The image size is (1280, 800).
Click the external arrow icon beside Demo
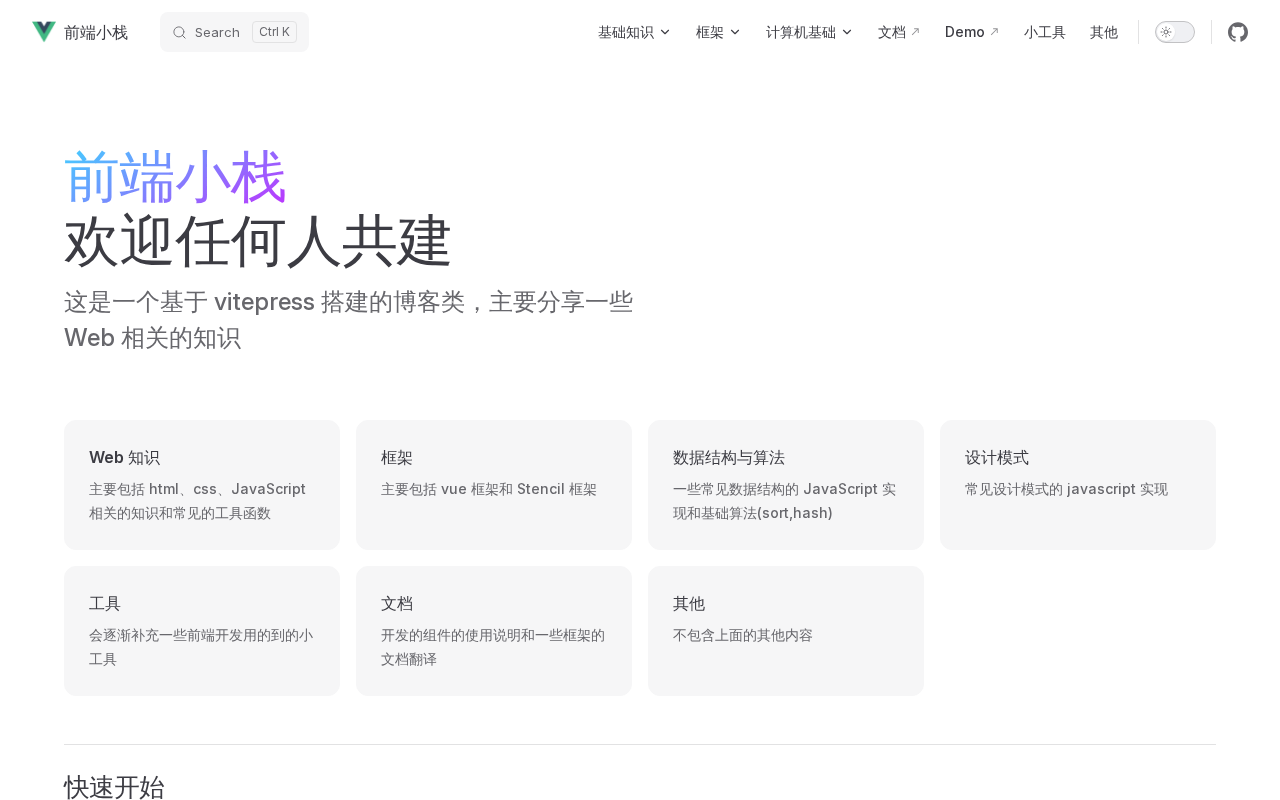994,32
